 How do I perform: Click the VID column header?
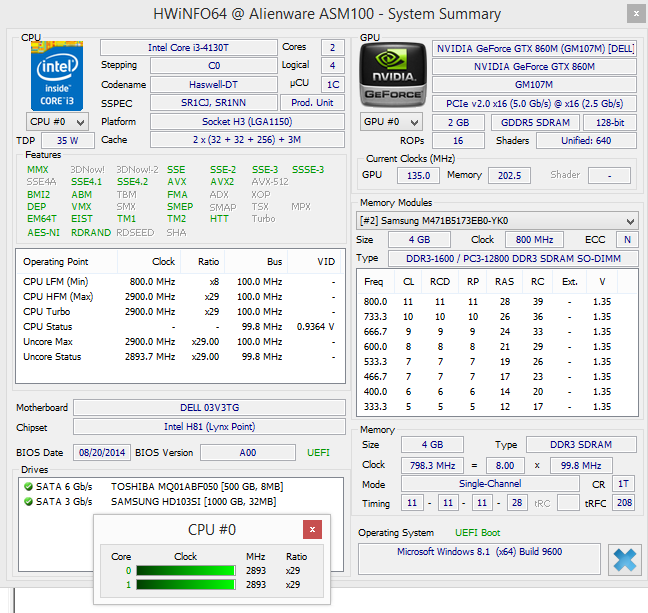pyautogui.click(x=314, y=262)
